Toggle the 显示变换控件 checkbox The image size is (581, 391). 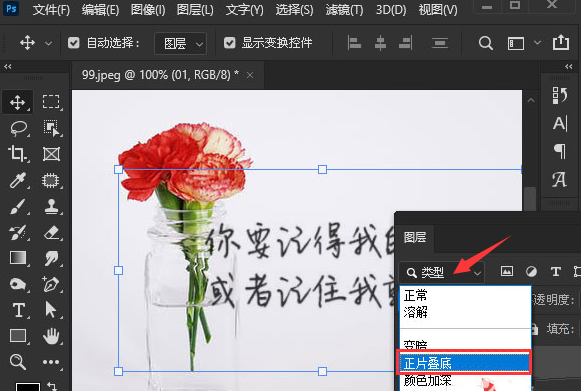click(x=229, y=43)
